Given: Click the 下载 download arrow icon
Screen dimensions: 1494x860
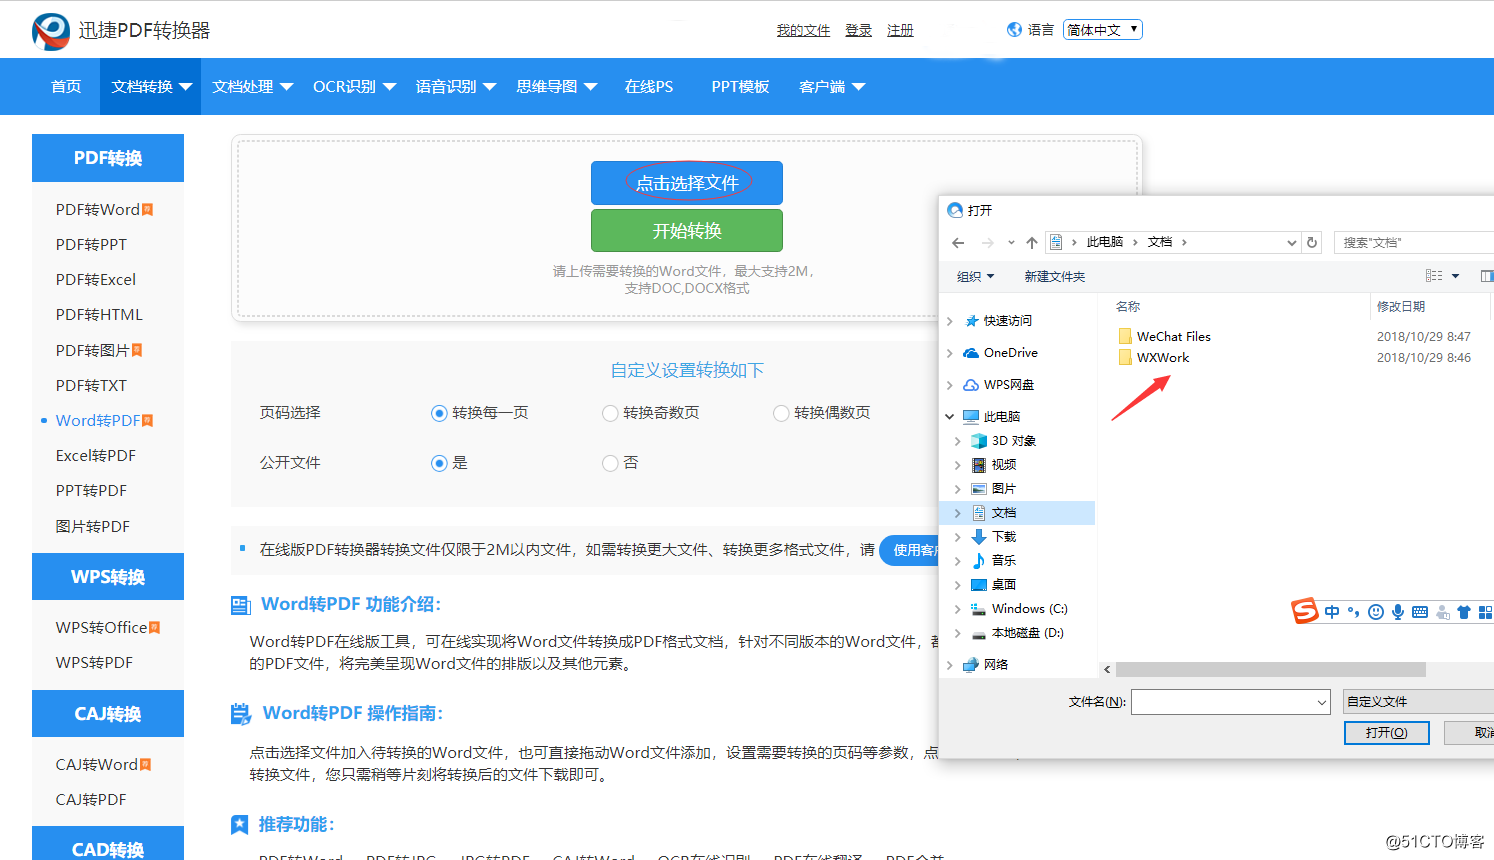Looking at the screenshot, I should [979, 537].
